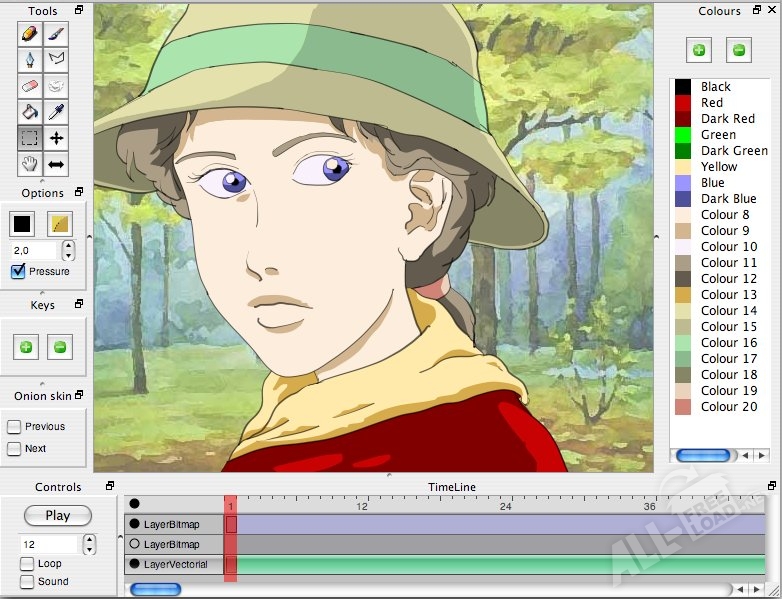This screenshot has width=782, height=599.
Task: Pick the Eyedropper tool
Action: click(x=57, y=112)
